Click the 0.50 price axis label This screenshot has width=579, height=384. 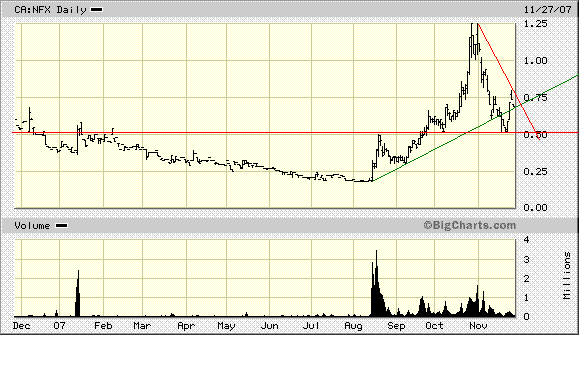tap(535, 134)
